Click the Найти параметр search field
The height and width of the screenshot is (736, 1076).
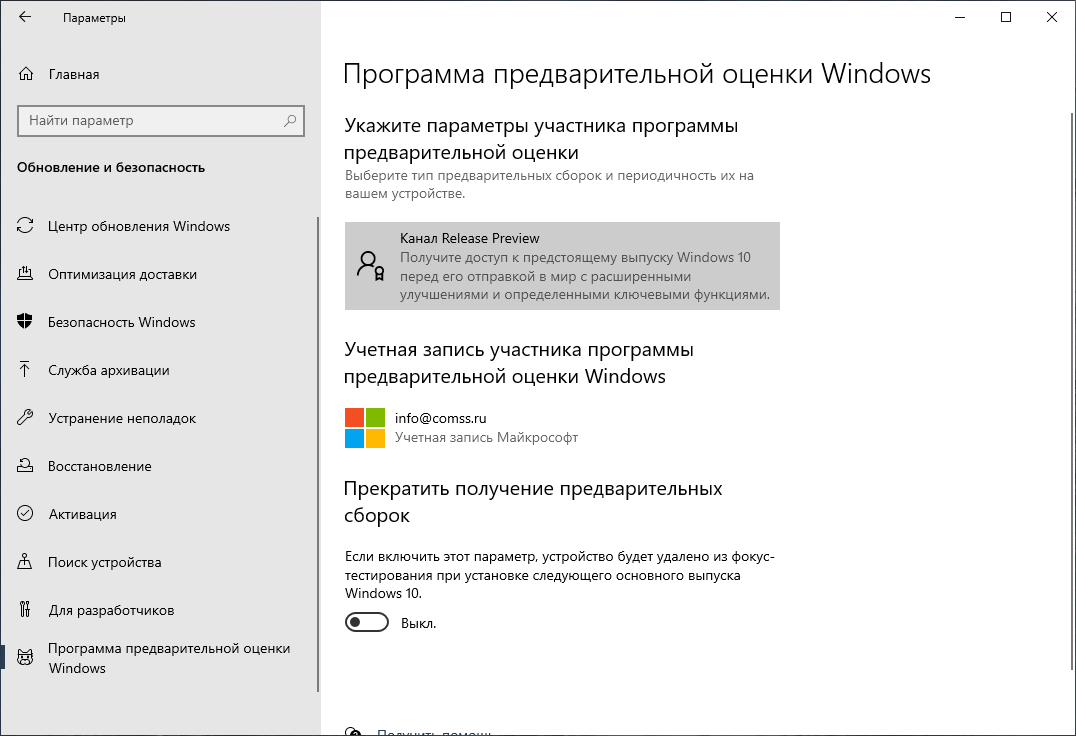150,121
